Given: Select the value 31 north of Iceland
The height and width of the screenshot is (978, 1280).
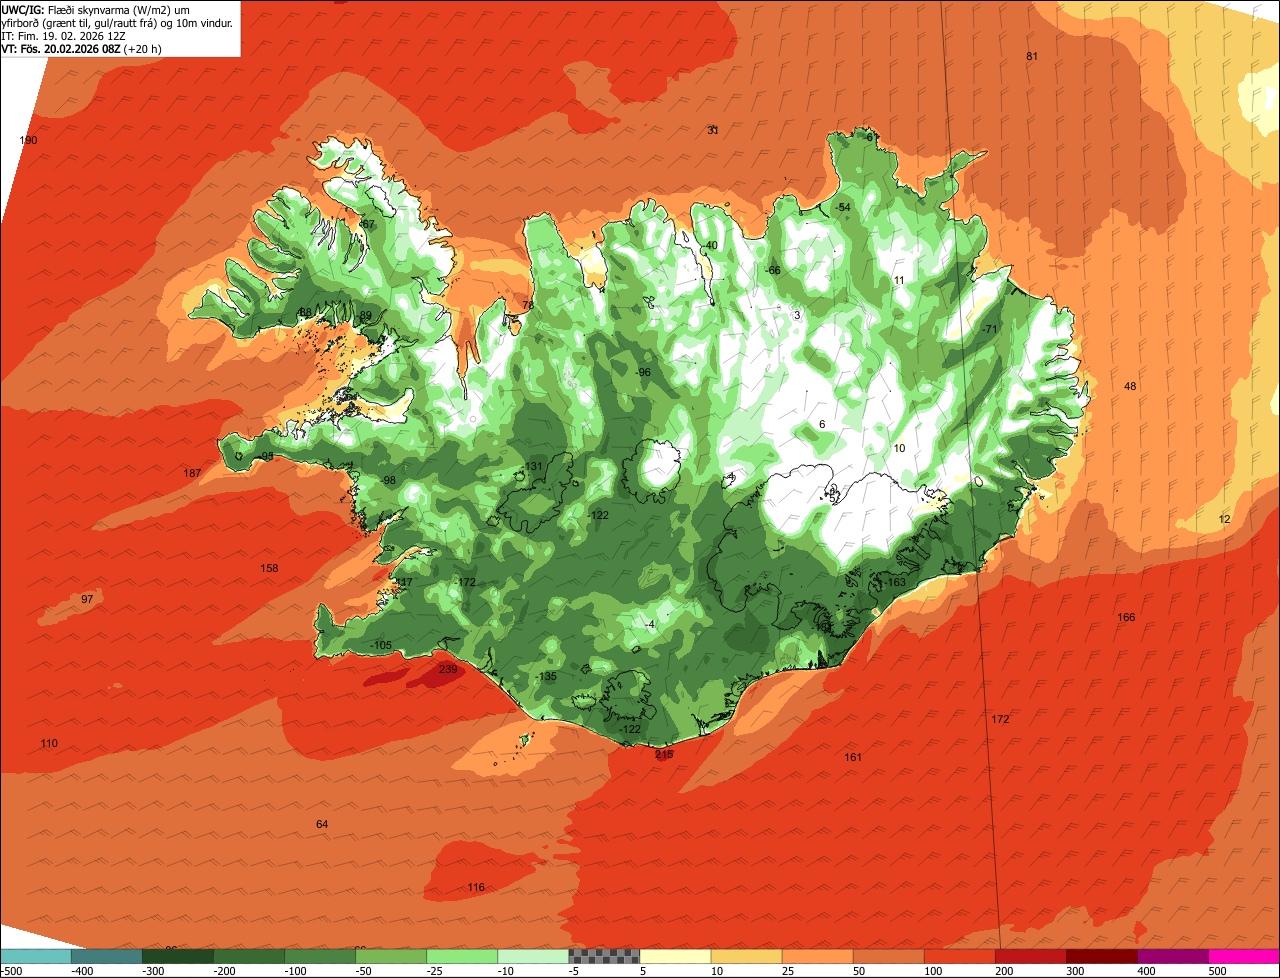Looking at the screenshot, I should 713,130.
